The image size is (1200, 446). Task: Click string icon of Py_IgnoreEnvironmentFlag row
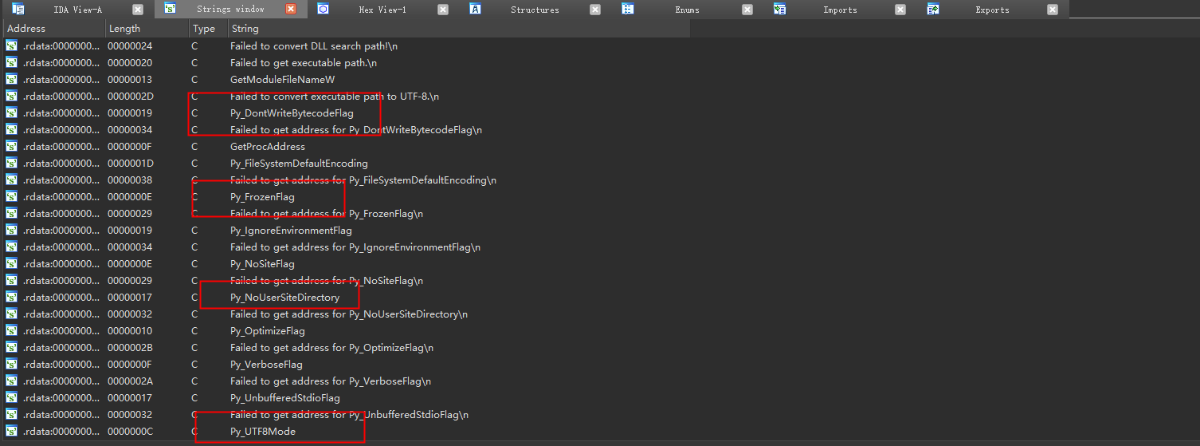11,230
